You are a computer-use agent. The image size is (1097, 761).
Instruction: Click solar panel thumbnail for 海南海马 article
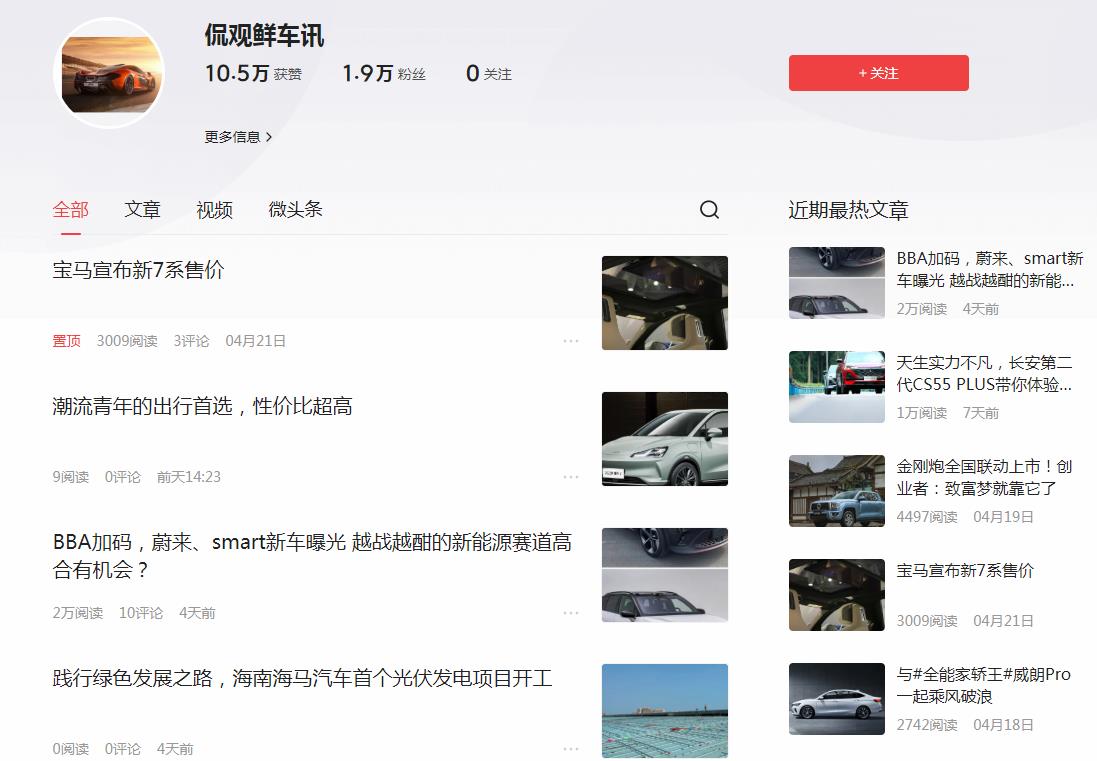click(665, 711)
